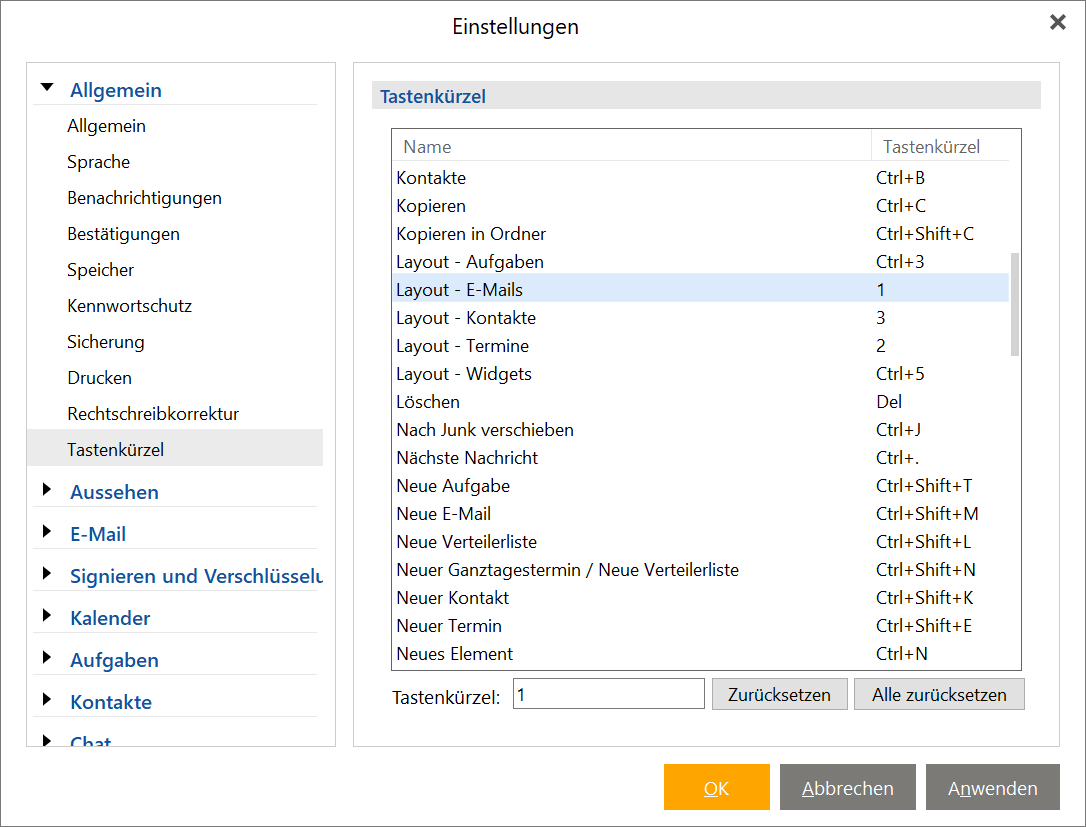Click the shortcut list vertical scrollbar thumb
Image resolution: width=1086 pixels, height=827 pixels.
[x=1015, y=305]
